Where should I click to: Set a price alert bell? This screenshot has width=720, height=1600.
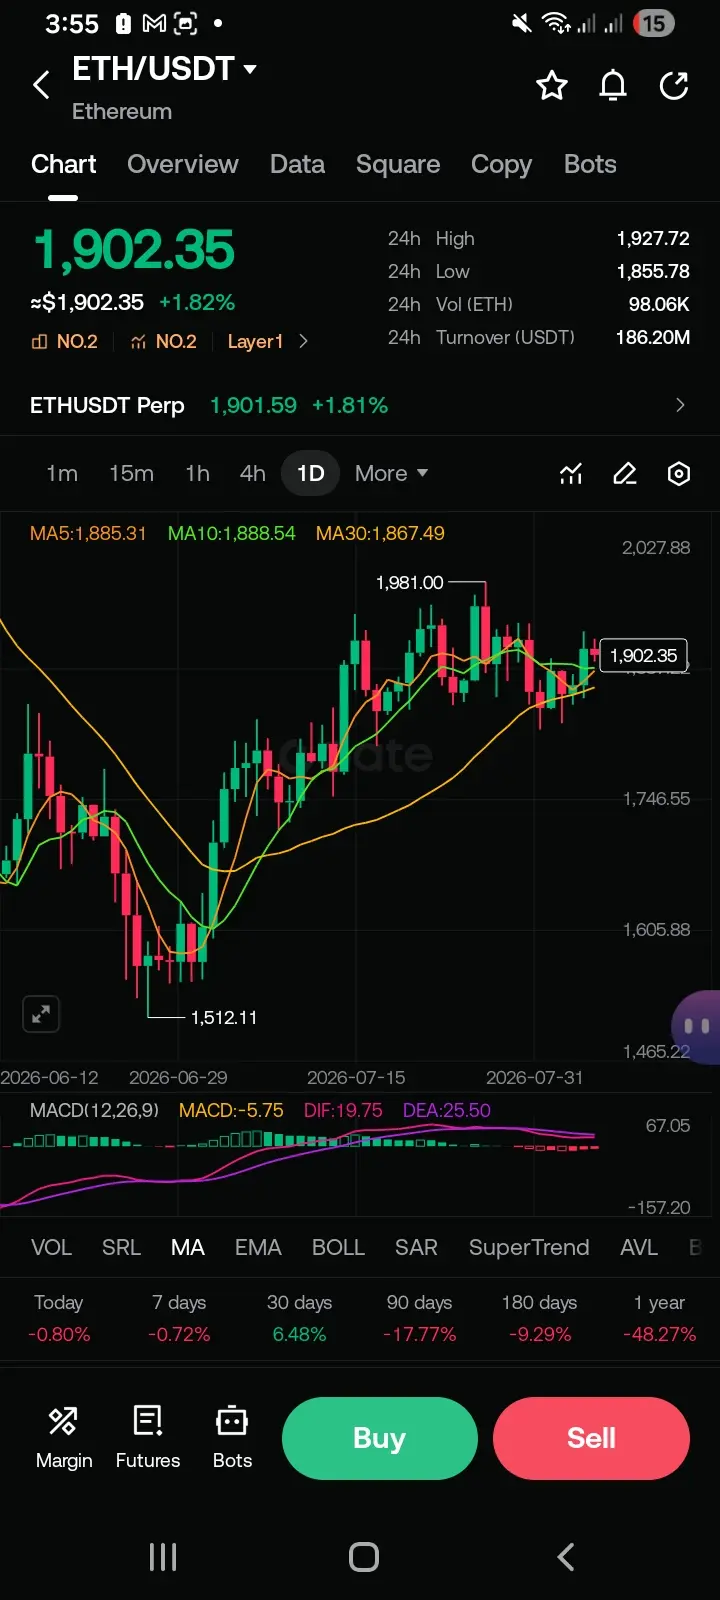(x=613, y=86)
